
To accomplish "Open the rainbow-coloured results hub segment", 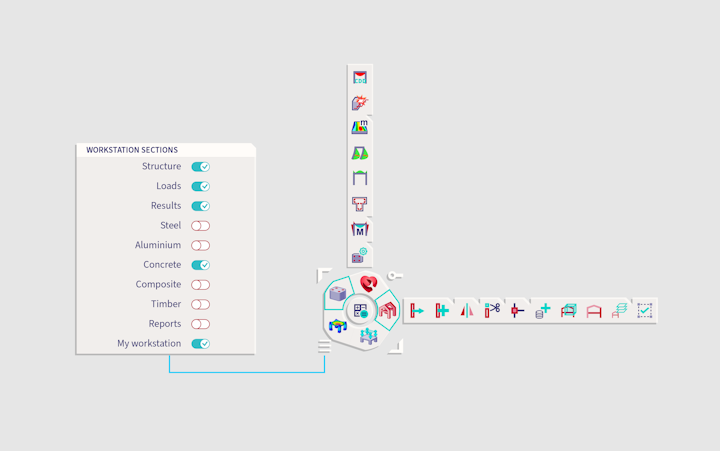I will 338,326.
